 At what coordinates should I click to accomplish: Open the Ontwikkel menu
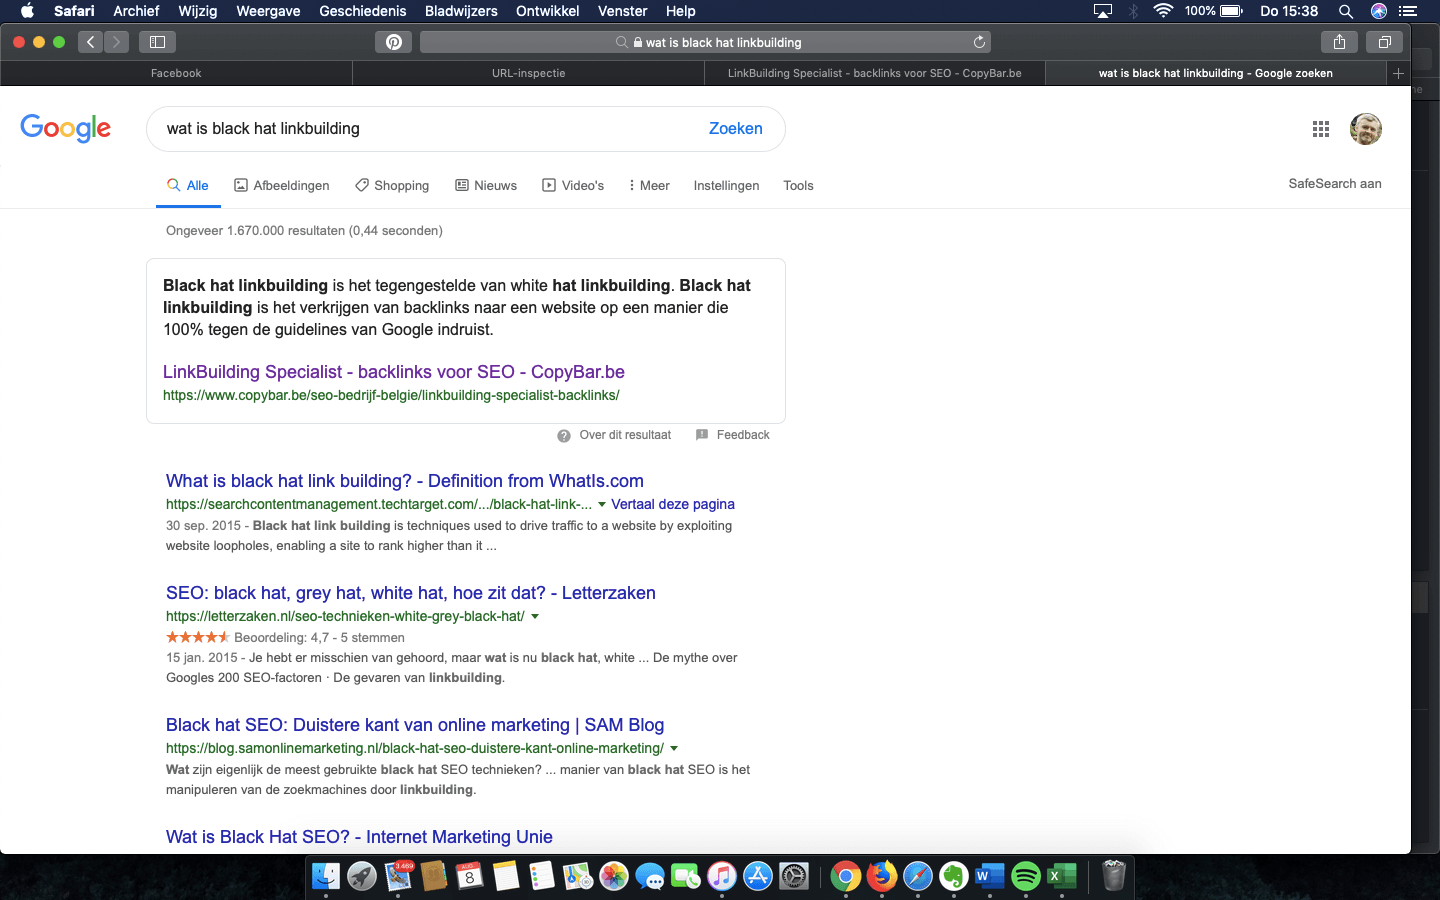pos(547,11)
